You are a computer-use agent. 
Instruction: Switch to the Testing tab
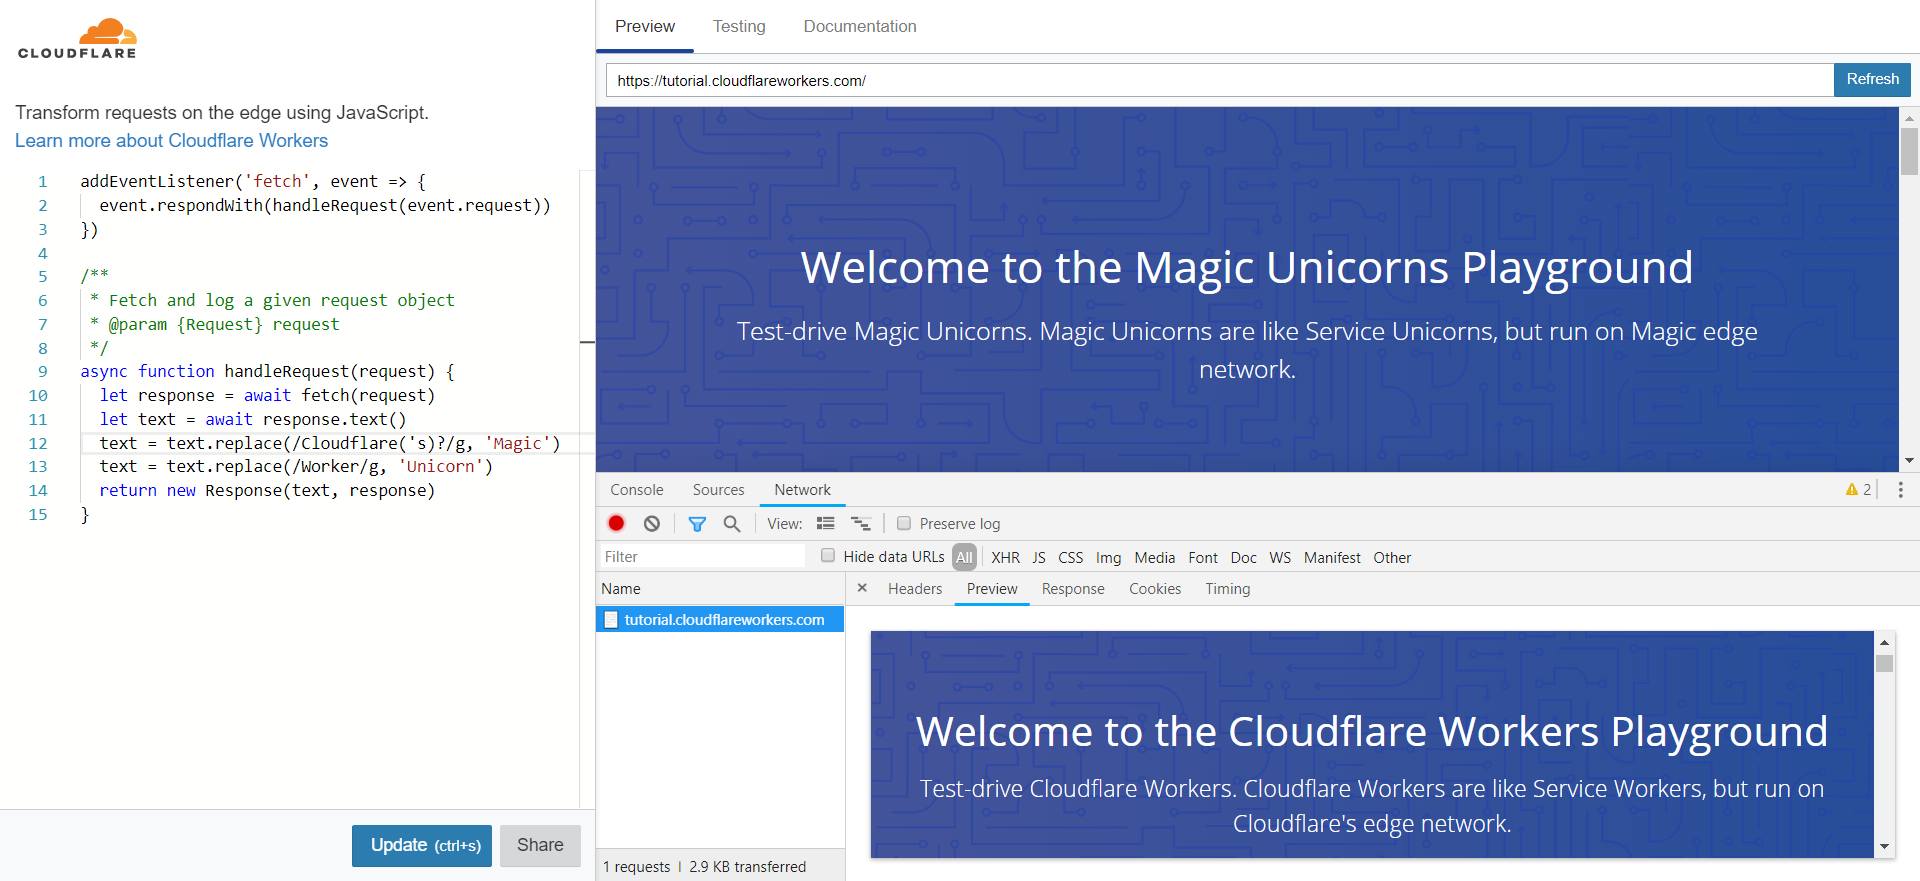click(739, 27)
